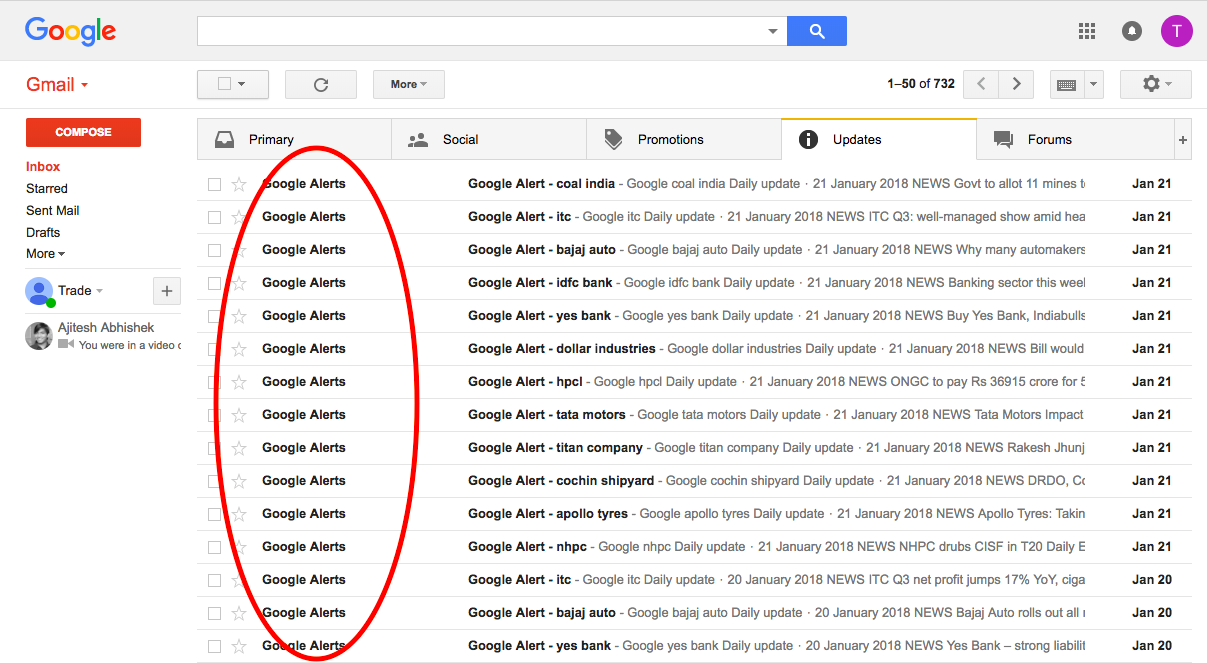Screen dimensions: 1207x663
Task: Open the Google Alert - yes bank email
Action: 539,315
